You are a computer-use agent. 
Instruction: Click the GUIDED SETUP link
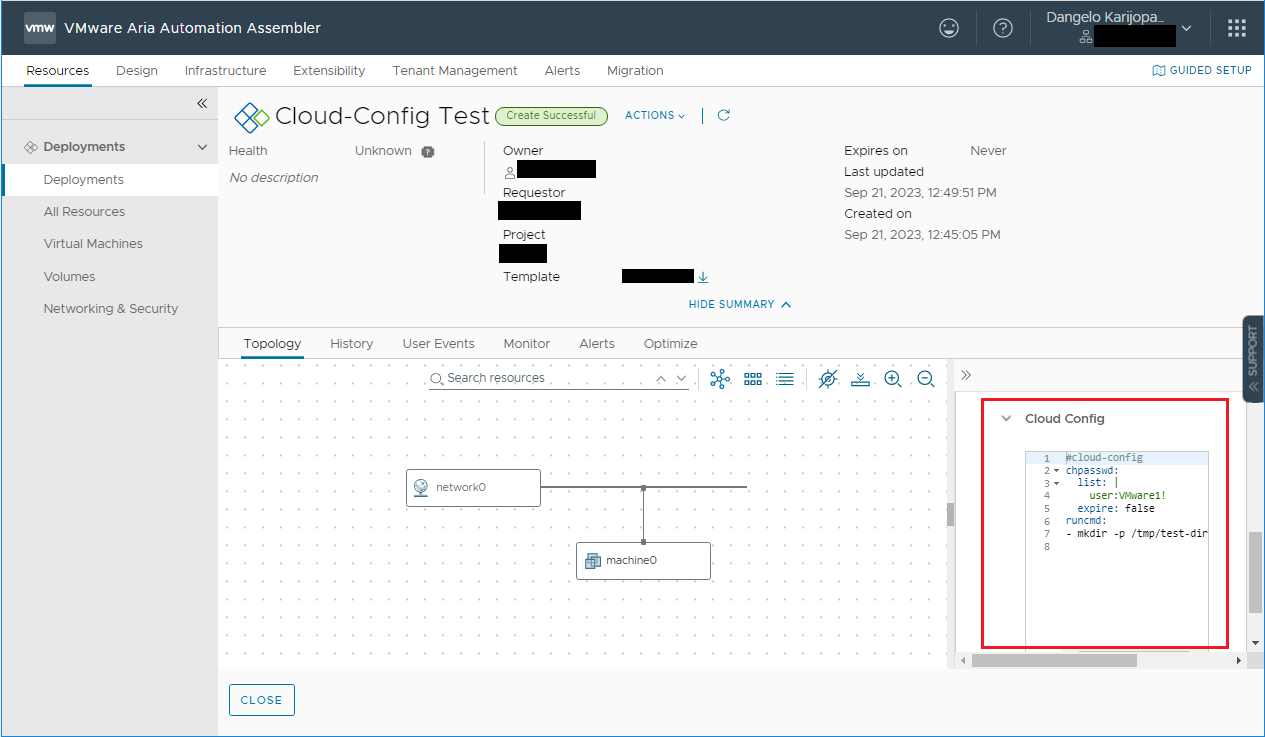pos(1201,70)
